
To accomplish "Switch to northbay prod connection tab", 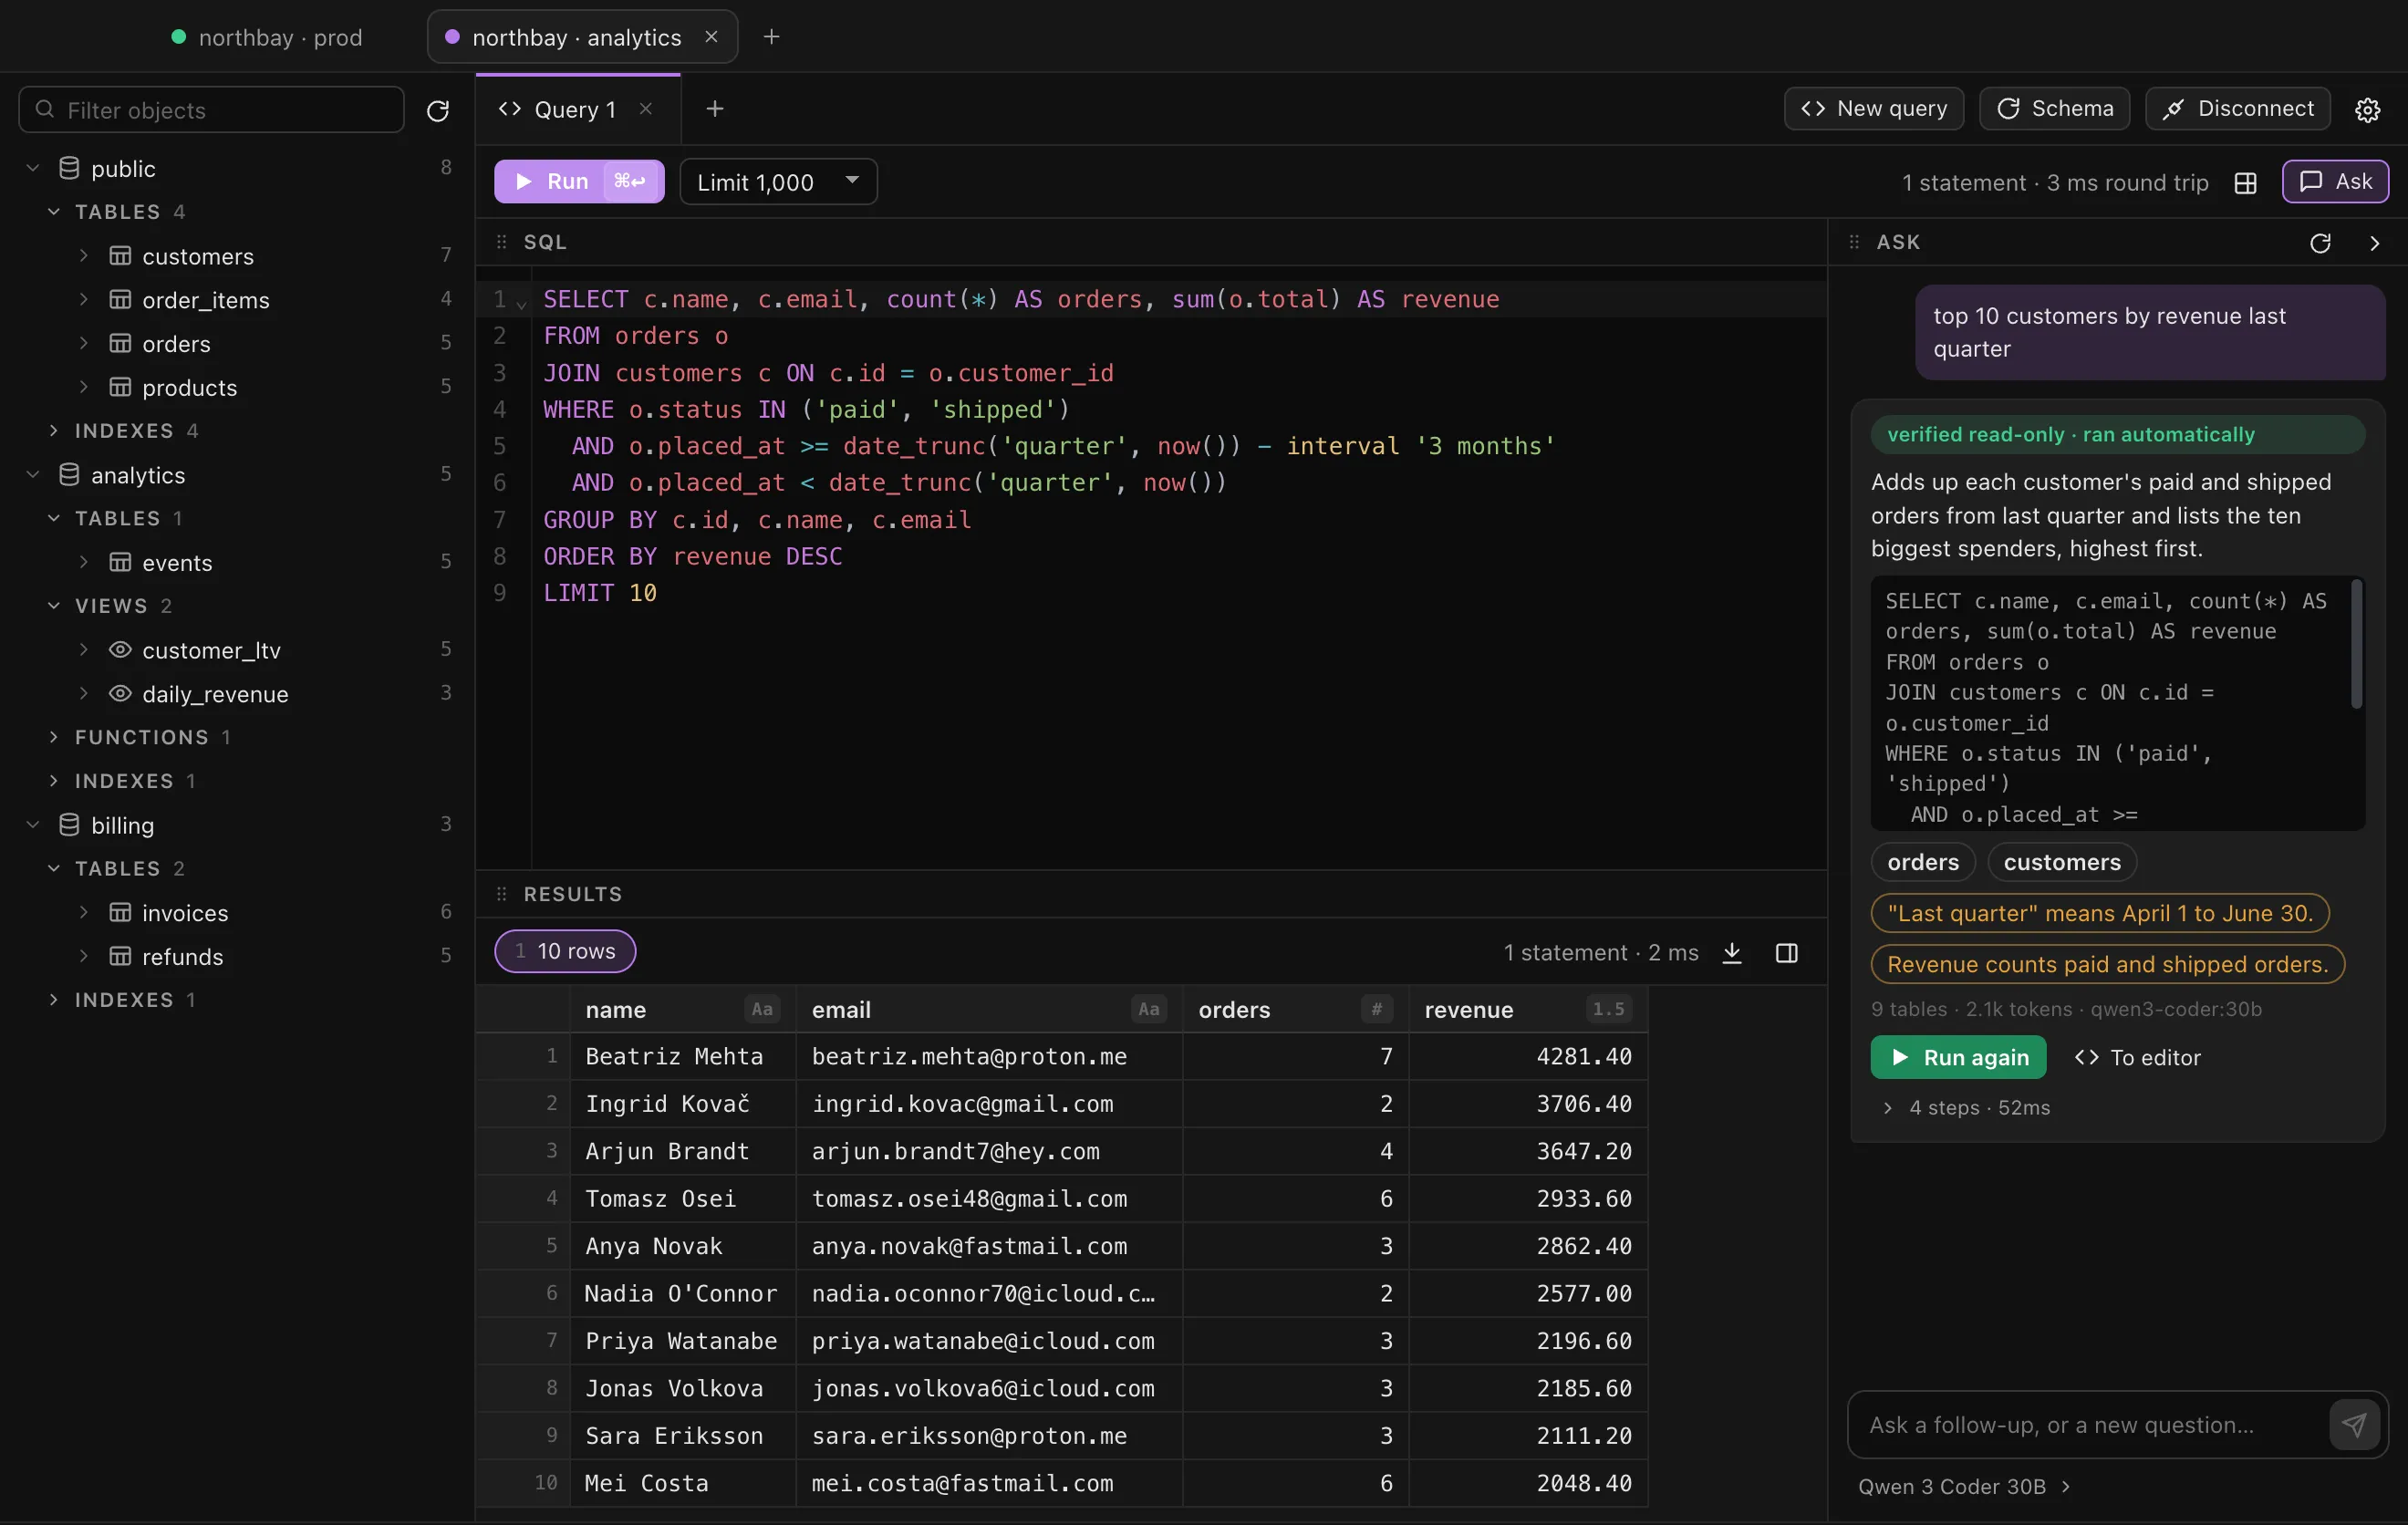I will click(267, 37).
